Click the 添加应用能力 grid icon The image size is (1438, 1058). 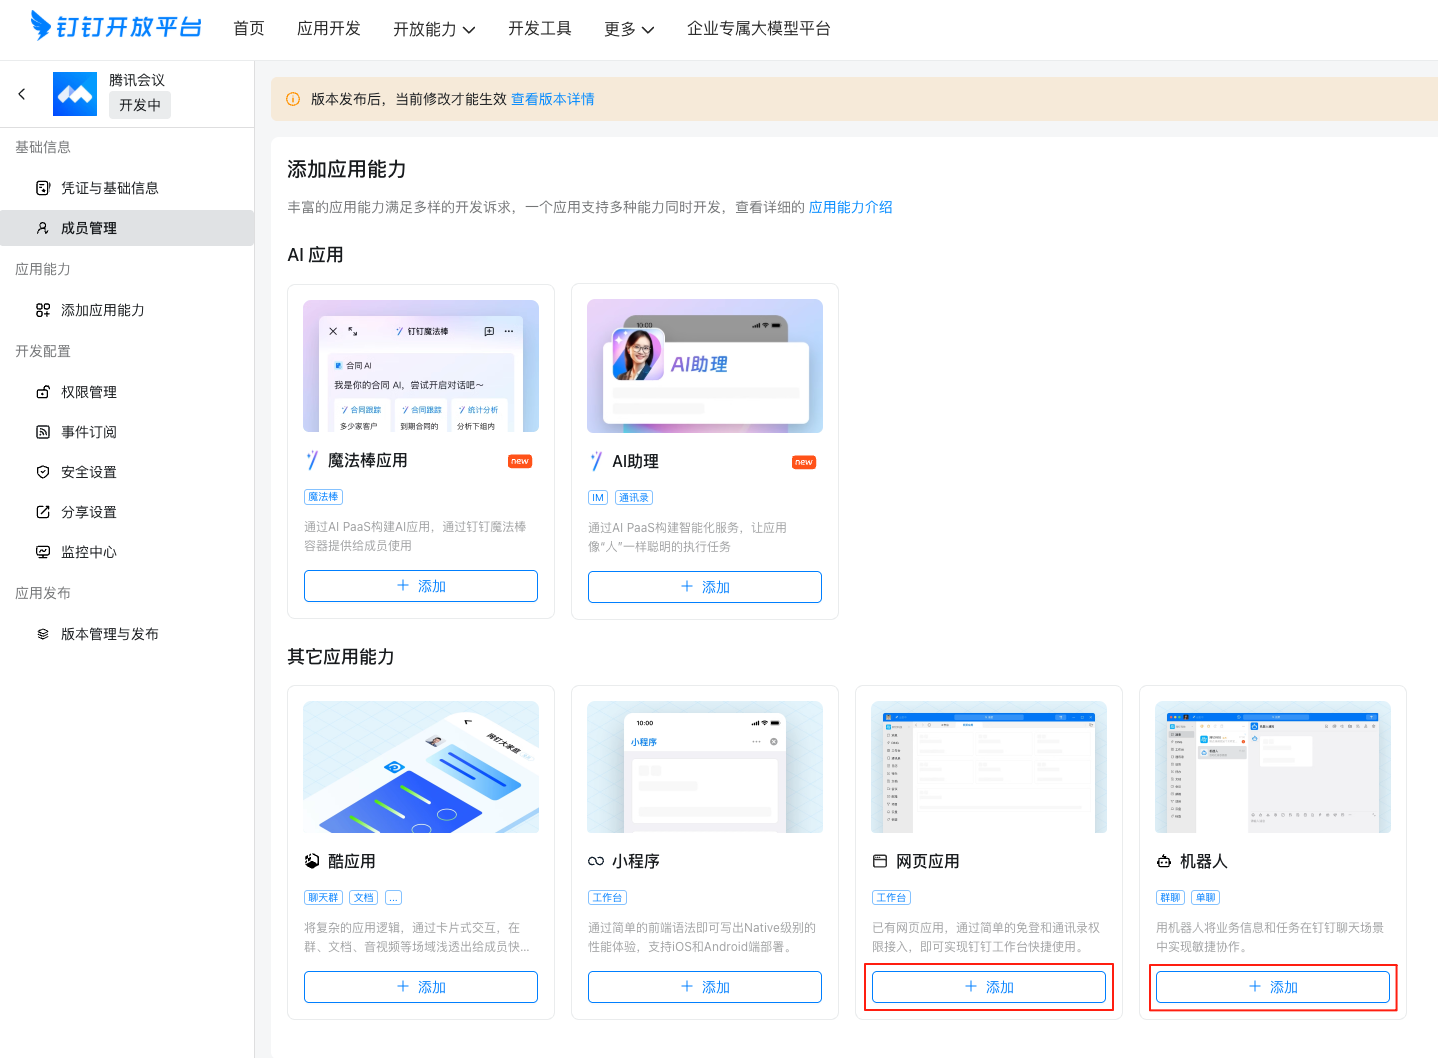click(x=43, y=310)
